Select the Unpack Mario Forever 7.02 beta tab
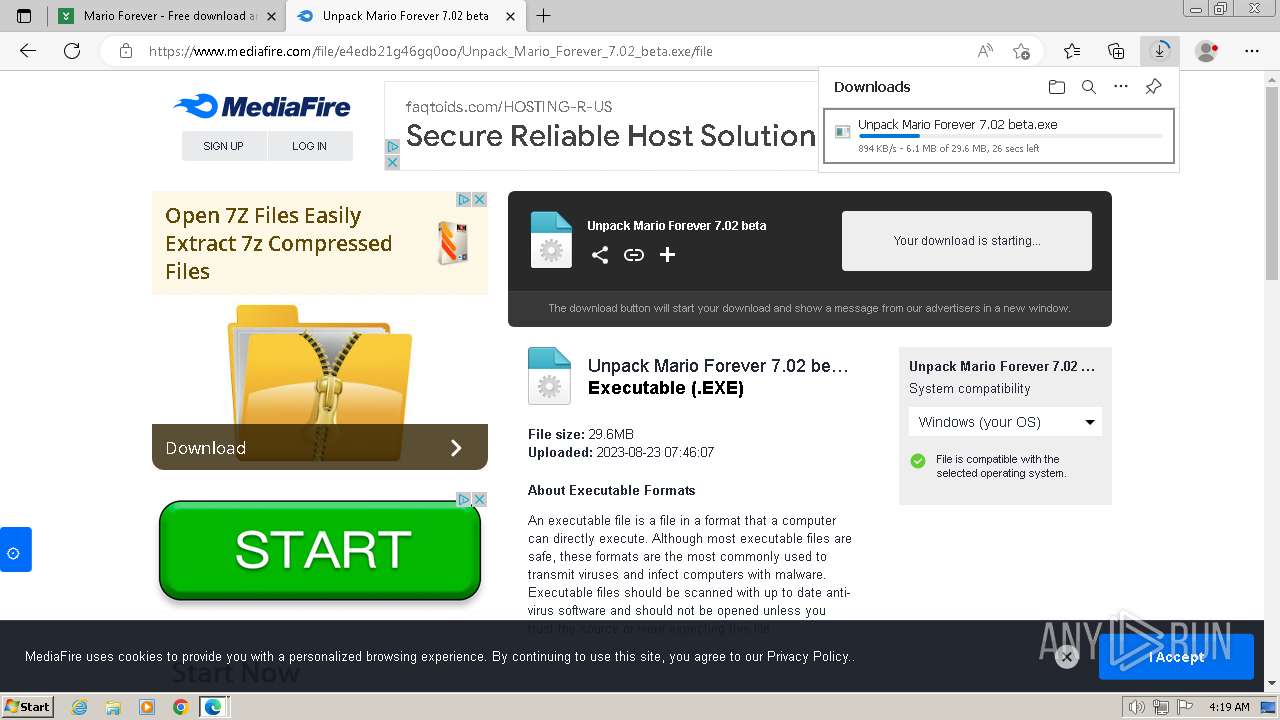 click(x=405, y=16)
